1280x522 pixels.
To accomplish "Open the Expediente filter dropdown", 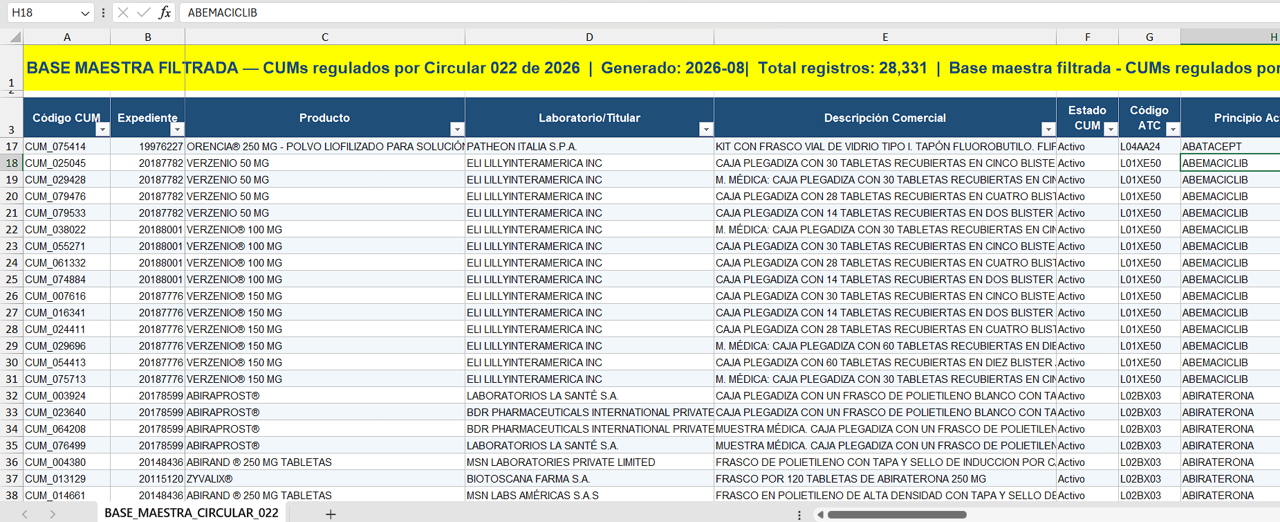I will [x=177, y=129].
